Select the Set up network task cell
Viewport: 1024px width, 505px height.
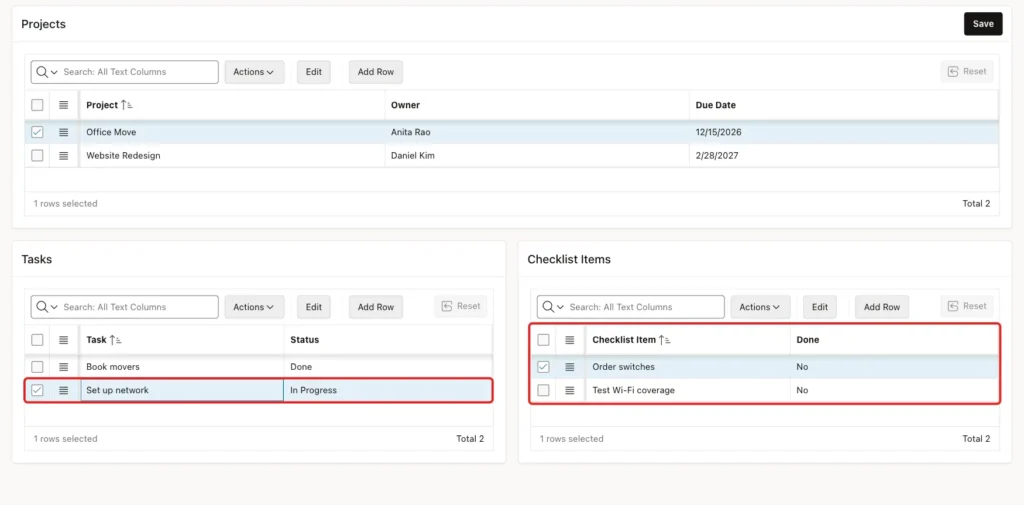coord(182,390)
